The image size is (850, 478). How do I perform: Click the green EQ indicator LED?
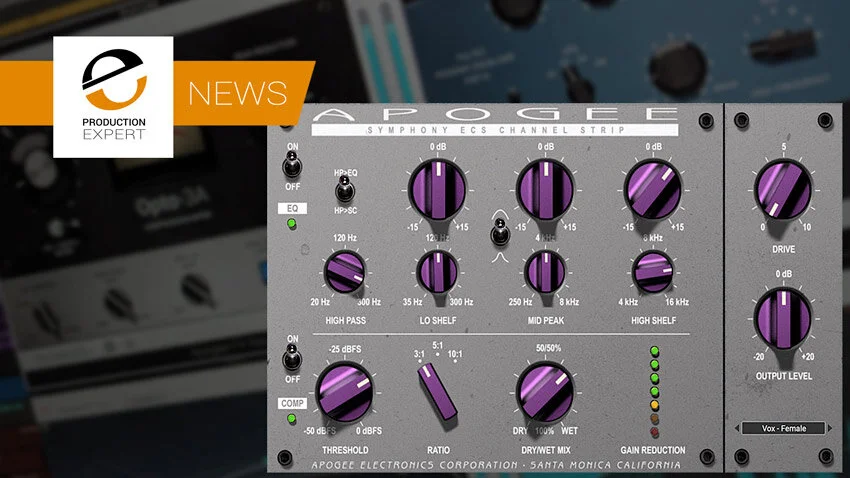pos(292,223)
